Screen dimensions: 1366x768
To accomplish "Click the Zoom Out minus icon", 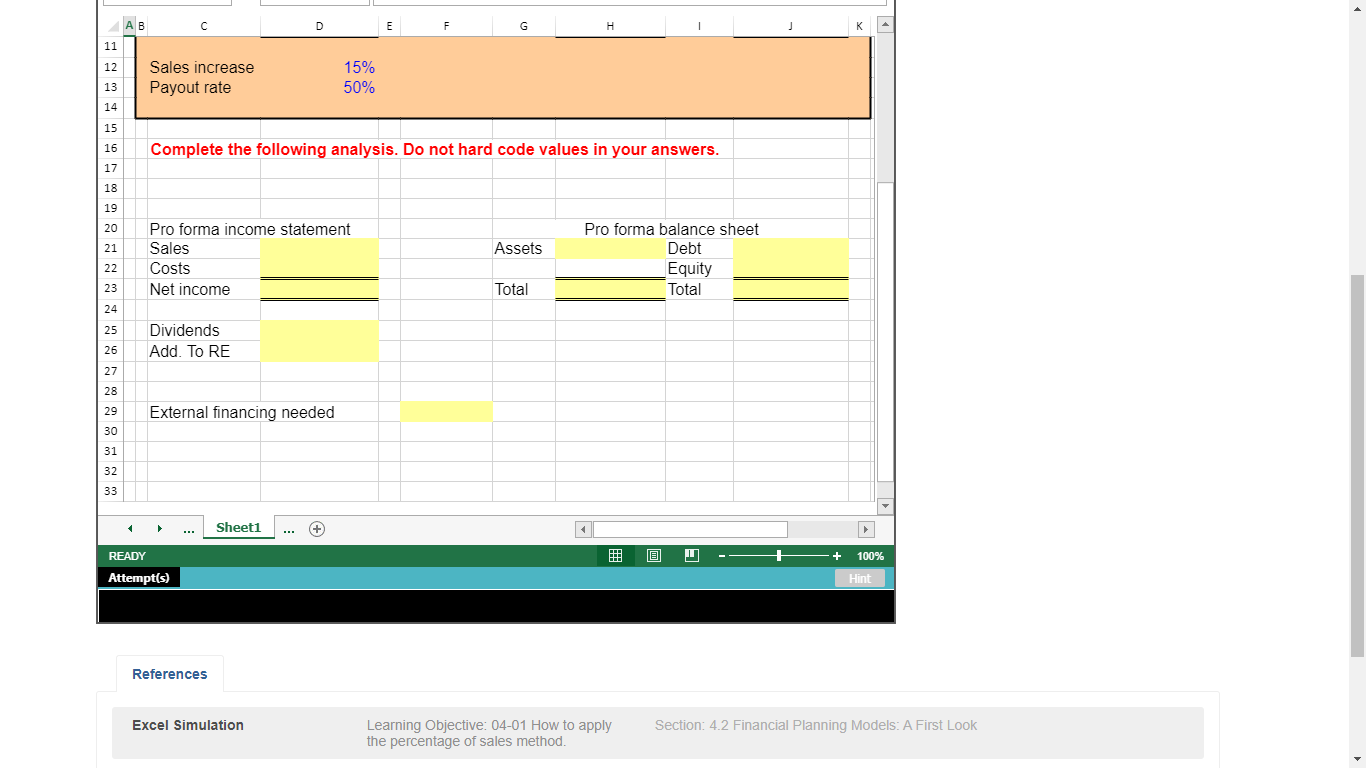I will [x=721, y=556].
